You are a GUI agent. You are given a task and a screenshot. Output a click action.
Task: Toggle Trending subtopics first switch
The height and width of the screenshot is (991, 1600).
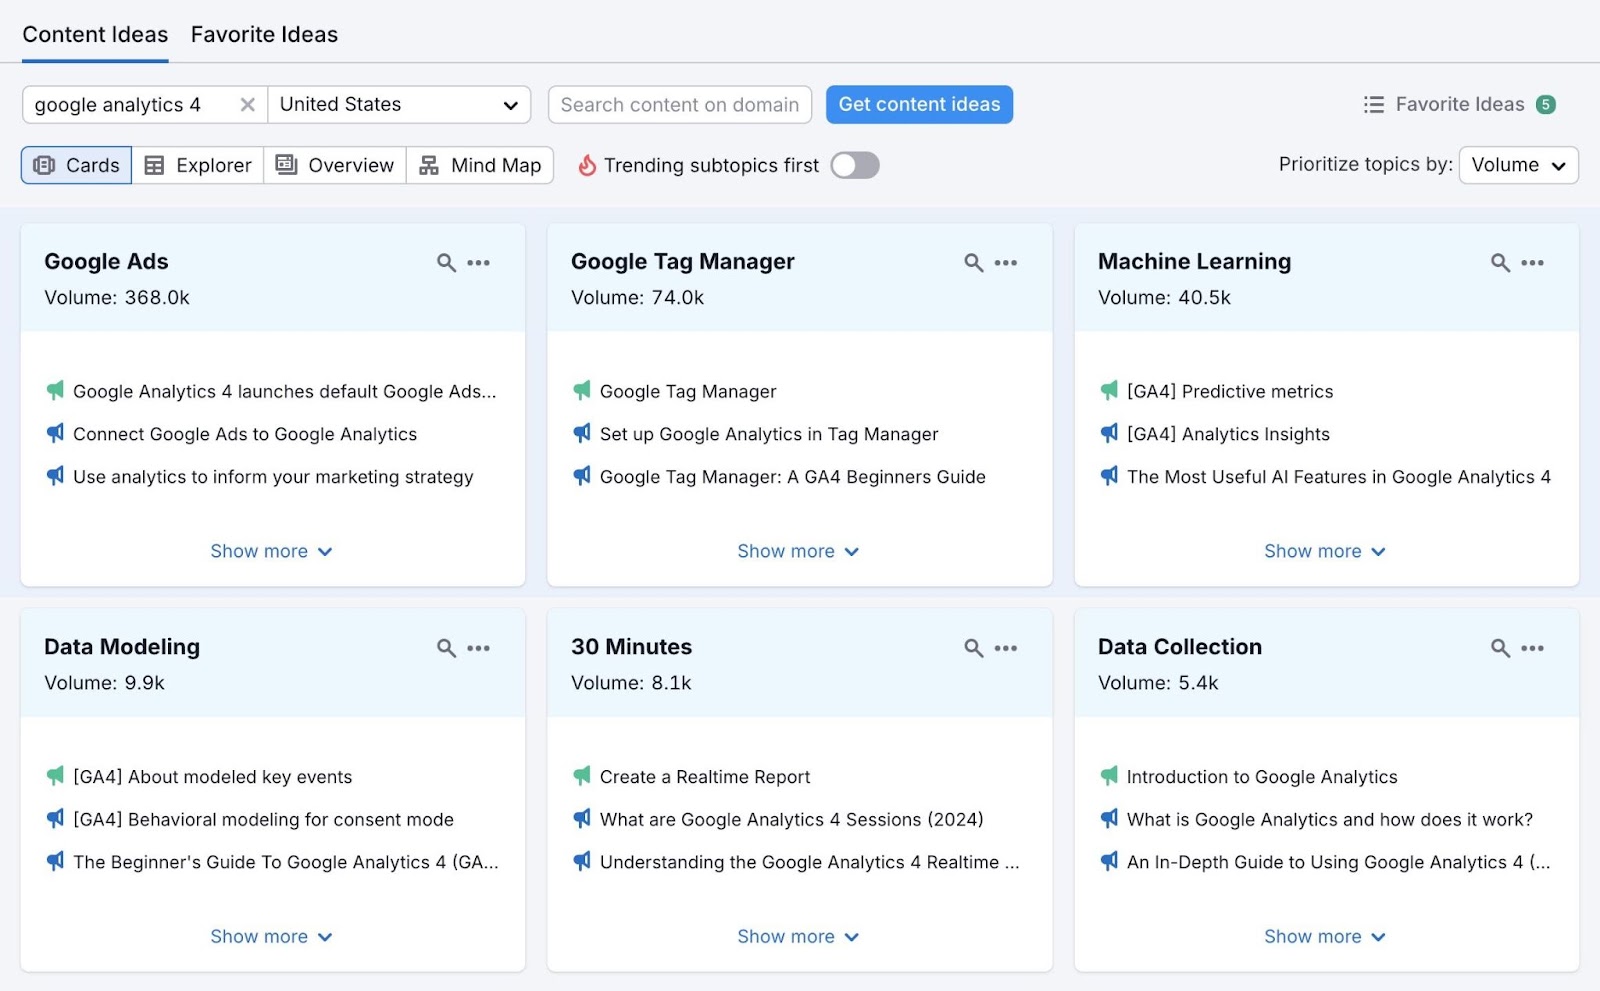tap(855, 165)
